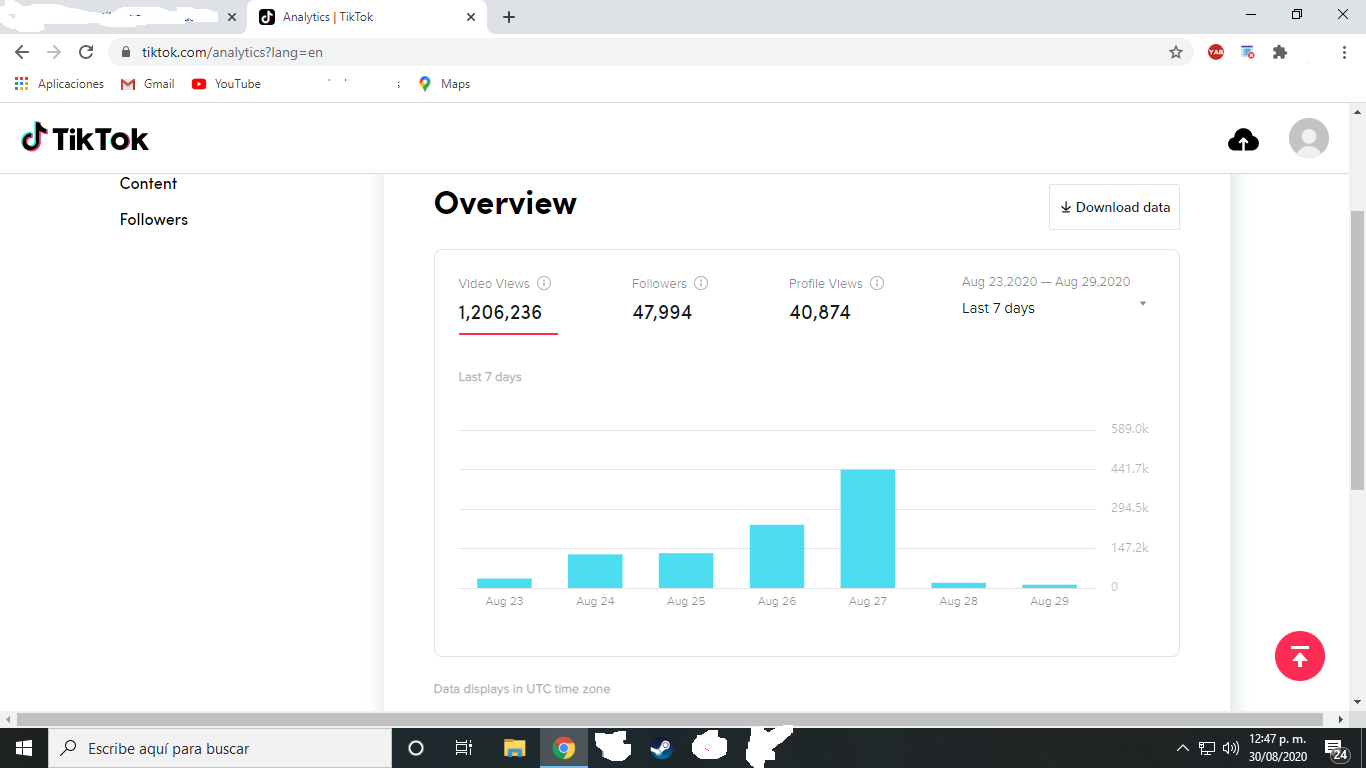Bookmark this page with the star

1176,52
